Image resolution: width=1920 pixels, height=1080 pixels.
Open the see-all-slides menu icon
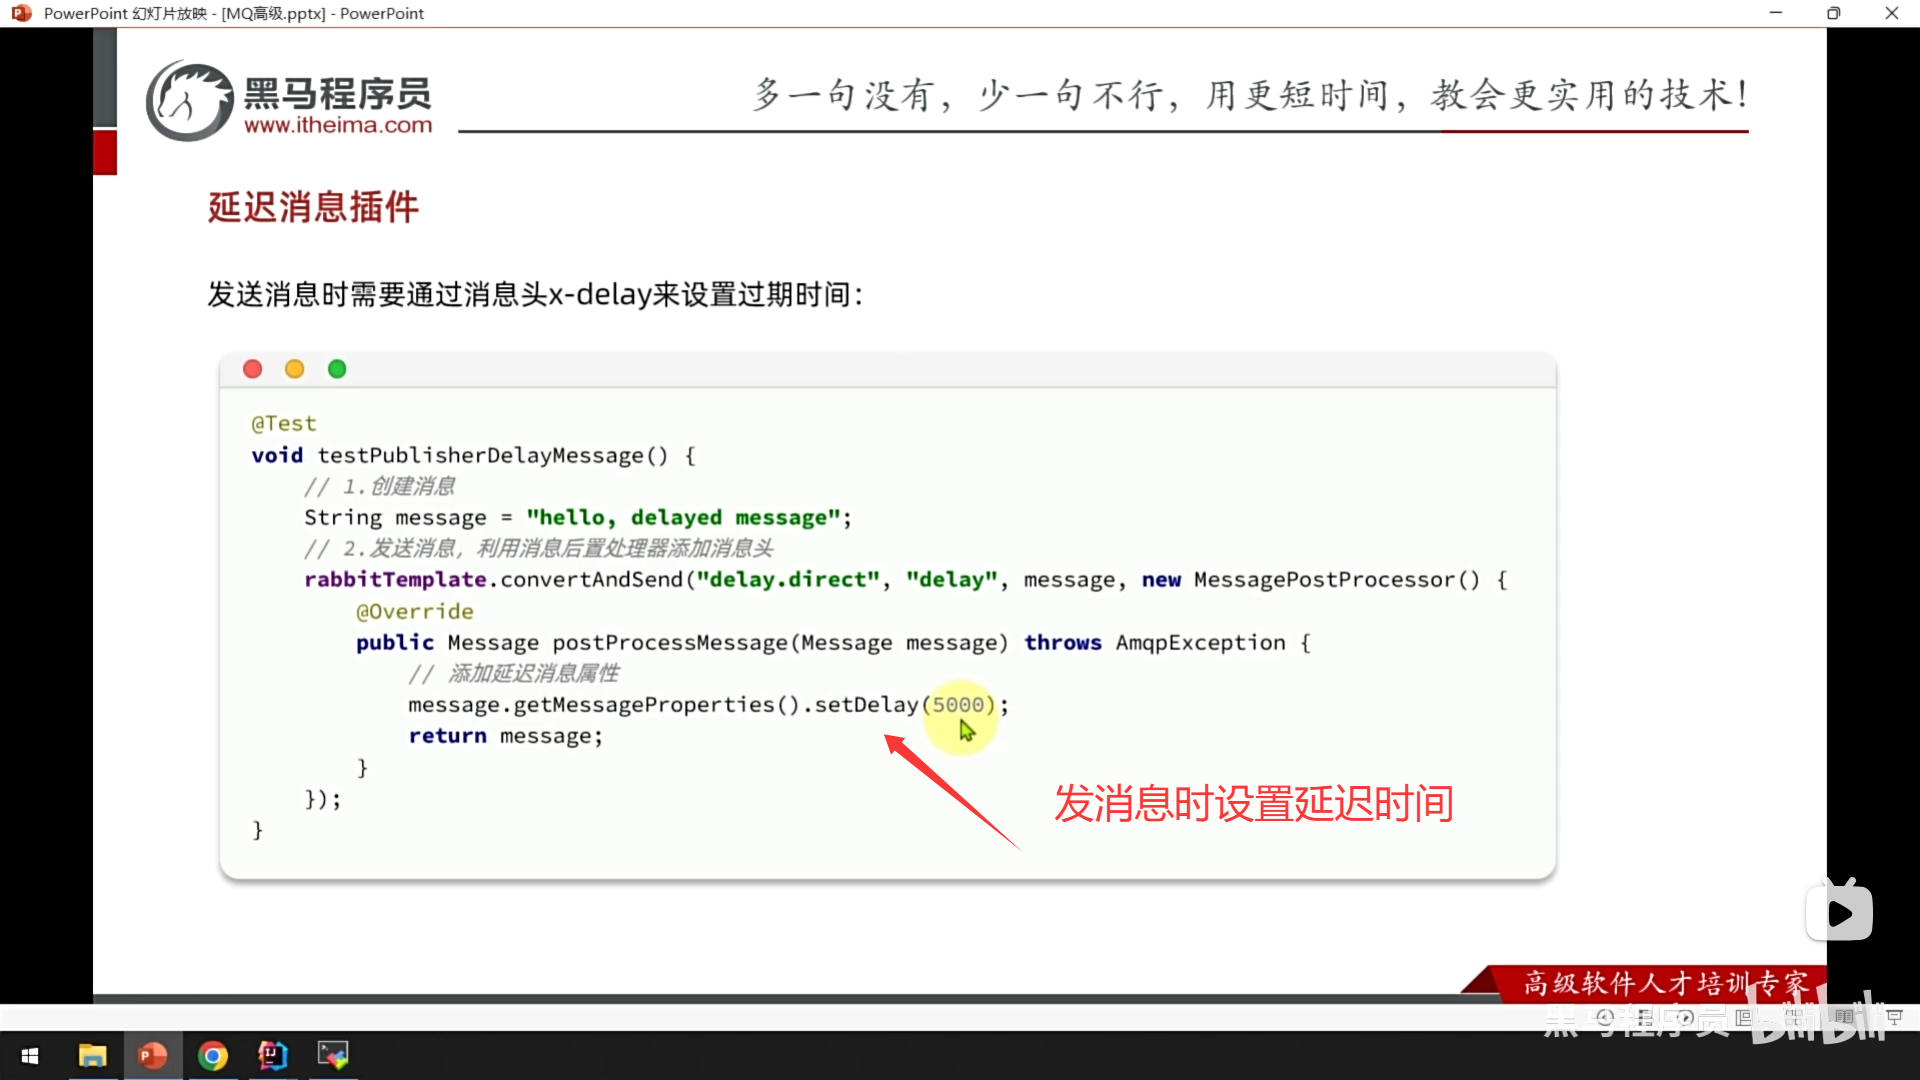1645,1017
